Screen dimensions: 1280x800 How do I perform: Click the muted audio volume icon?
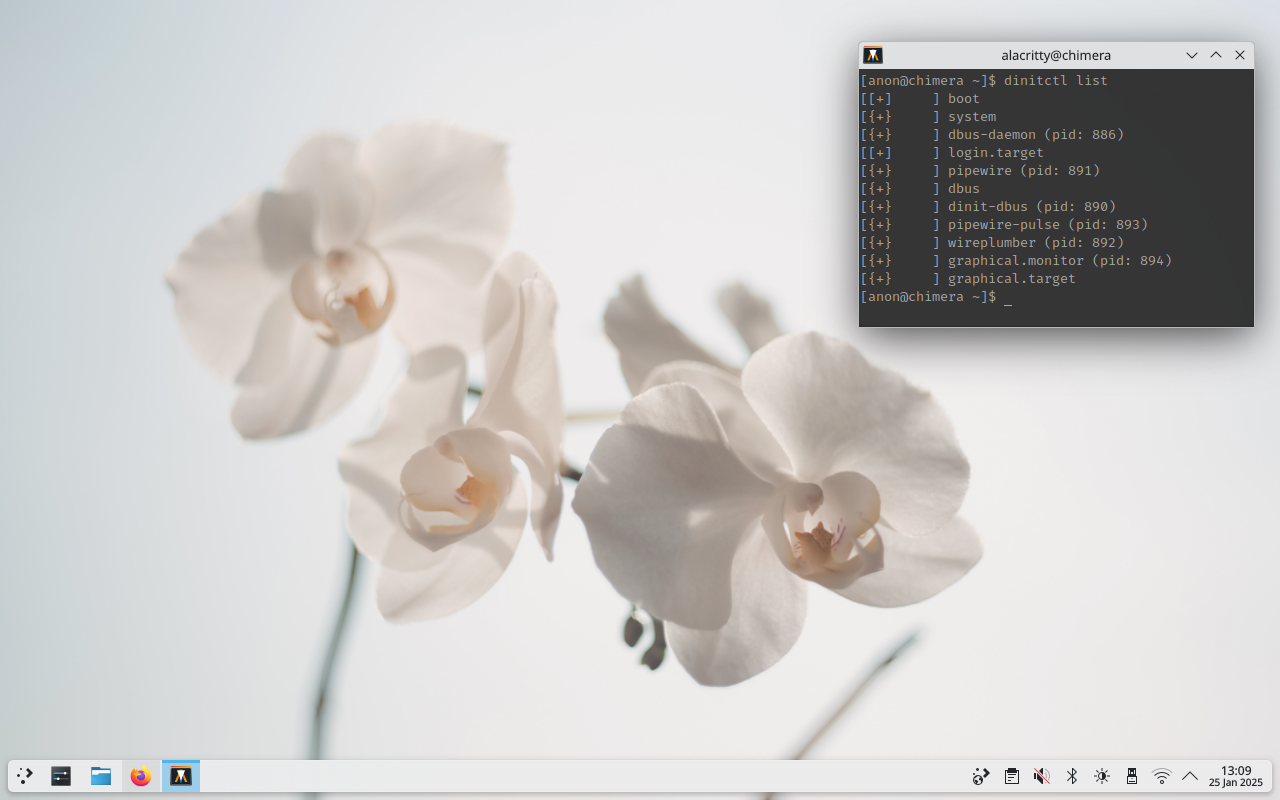pyautogui.click(x=1042, y=776)
